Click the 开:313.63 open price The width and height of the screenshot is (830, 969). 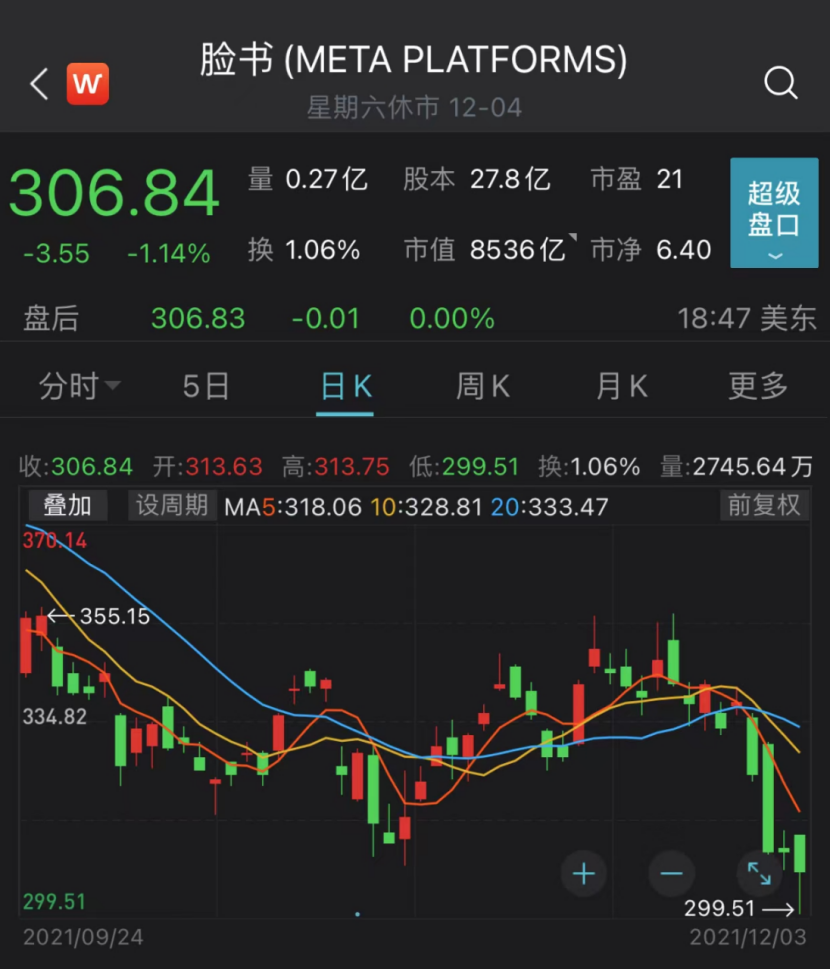coord(208,467)
